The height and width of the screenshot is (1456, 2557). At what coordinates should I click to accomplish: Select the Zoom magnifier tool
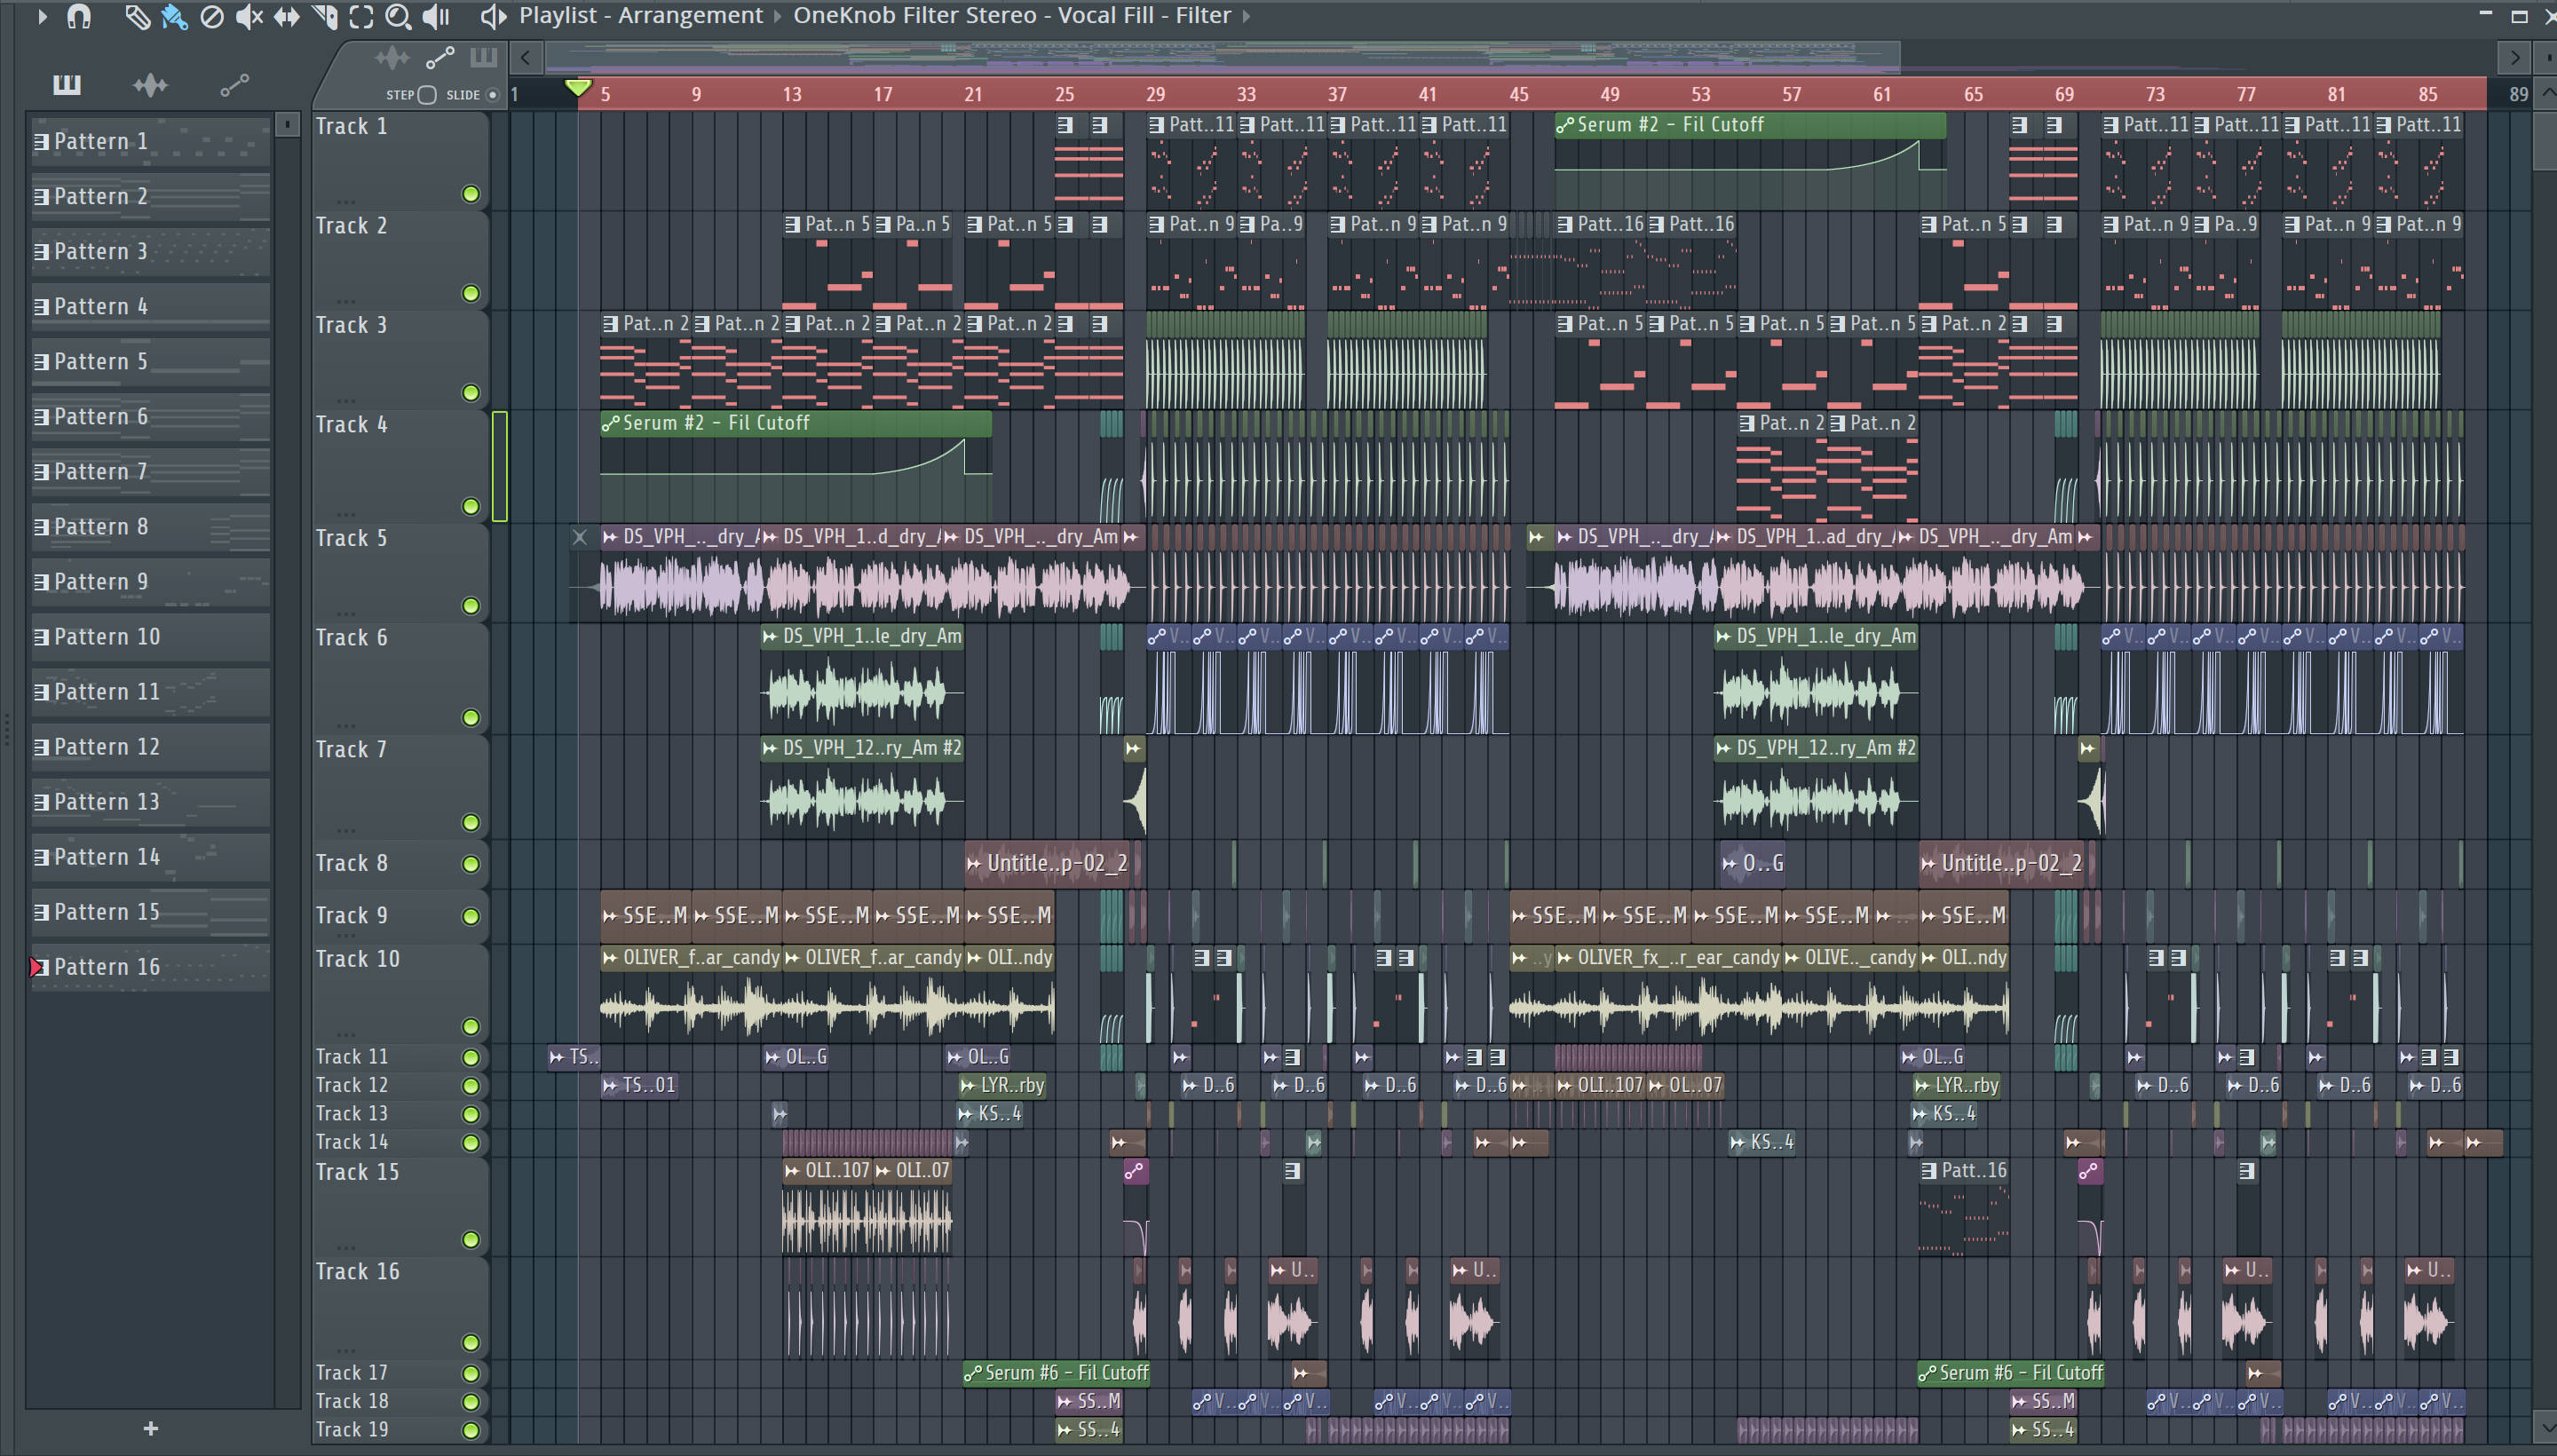point(398,16)
